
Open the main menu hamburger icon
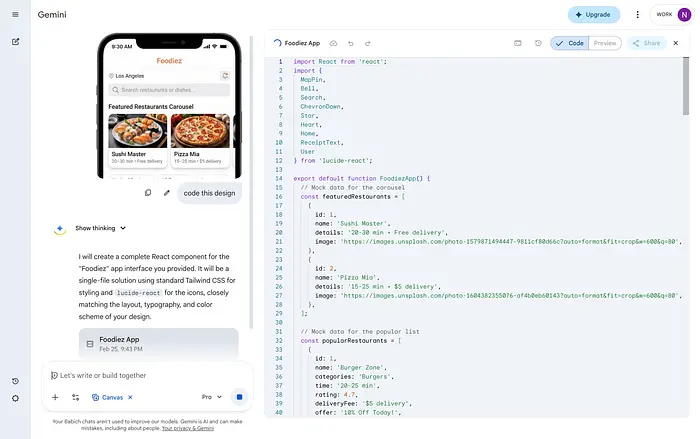tap(15, 15)
